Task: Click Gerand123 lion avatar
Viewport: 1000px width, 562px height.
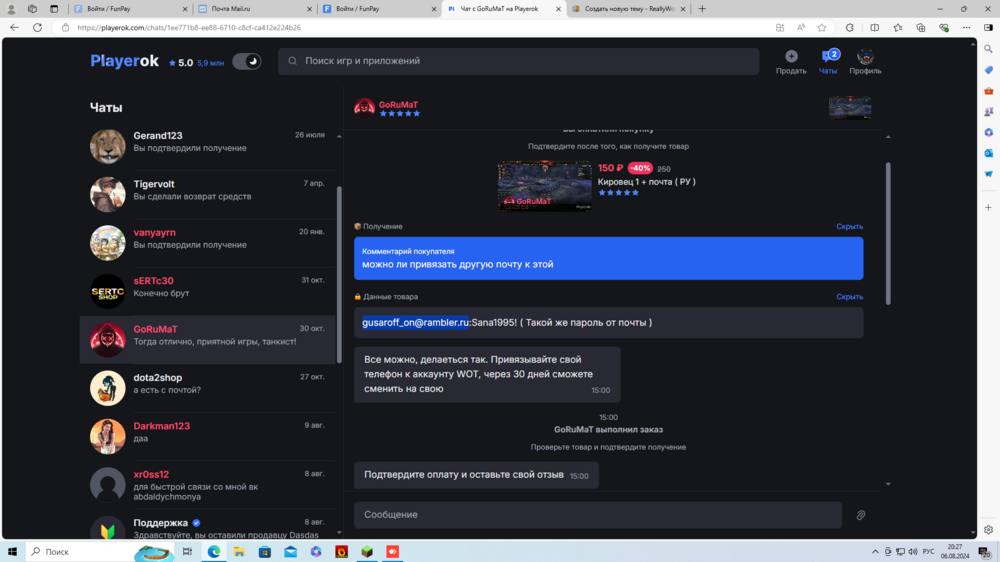Action: coord(108,146)
